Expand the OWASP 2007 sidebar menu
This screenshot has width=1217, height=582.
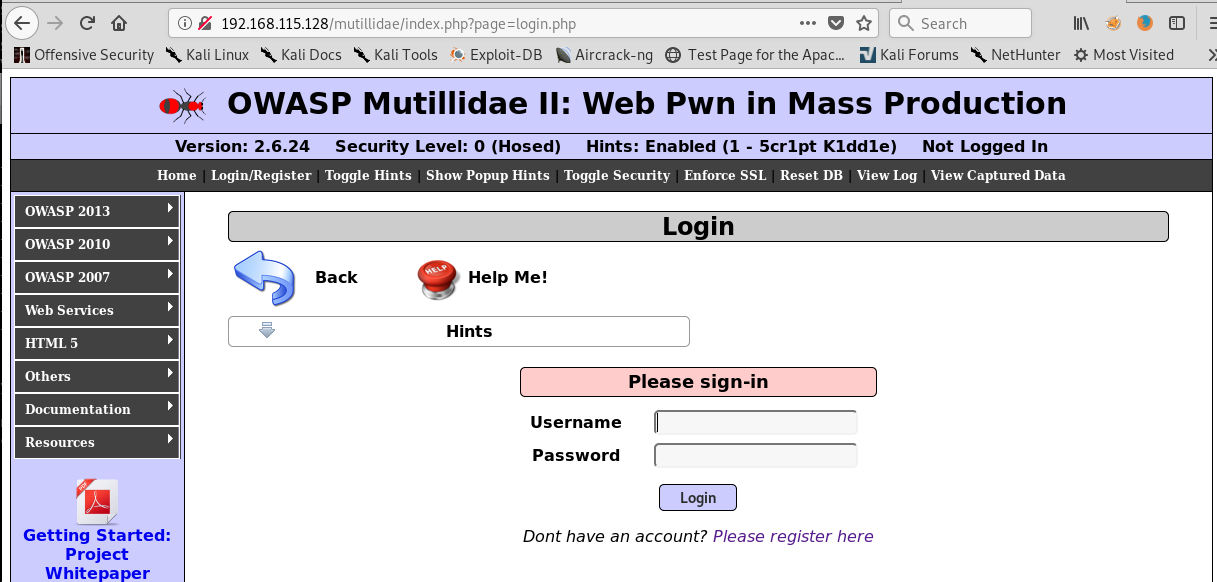[x=97, y=277]
